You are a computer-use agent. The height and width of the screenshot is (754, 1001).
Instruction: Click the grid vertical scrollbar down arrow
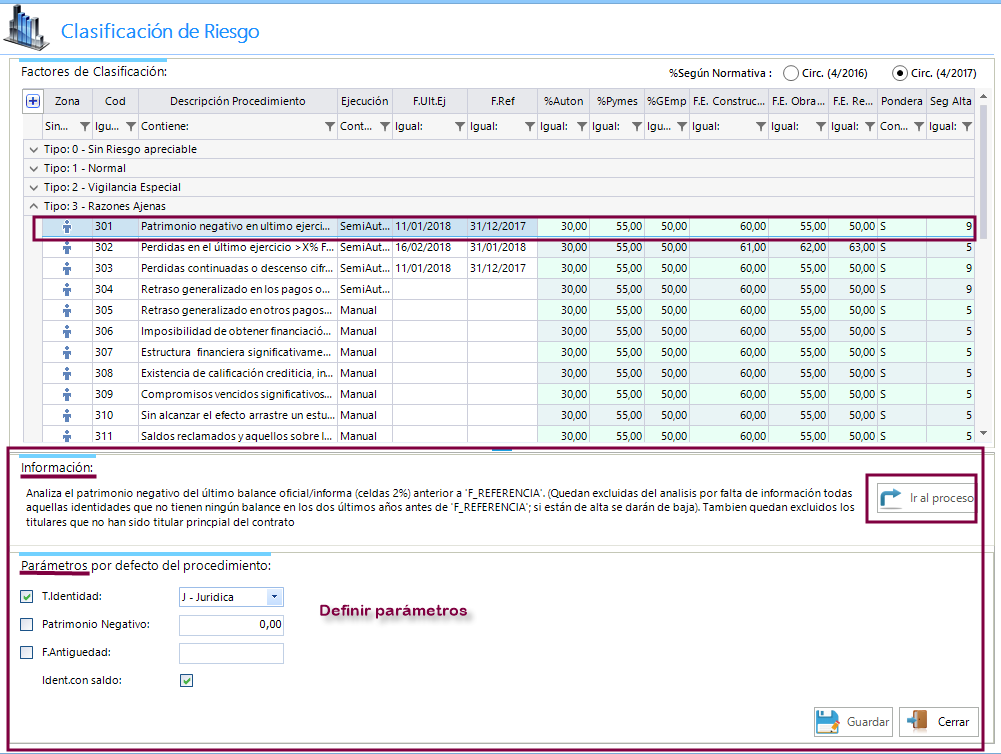point(983,433)
